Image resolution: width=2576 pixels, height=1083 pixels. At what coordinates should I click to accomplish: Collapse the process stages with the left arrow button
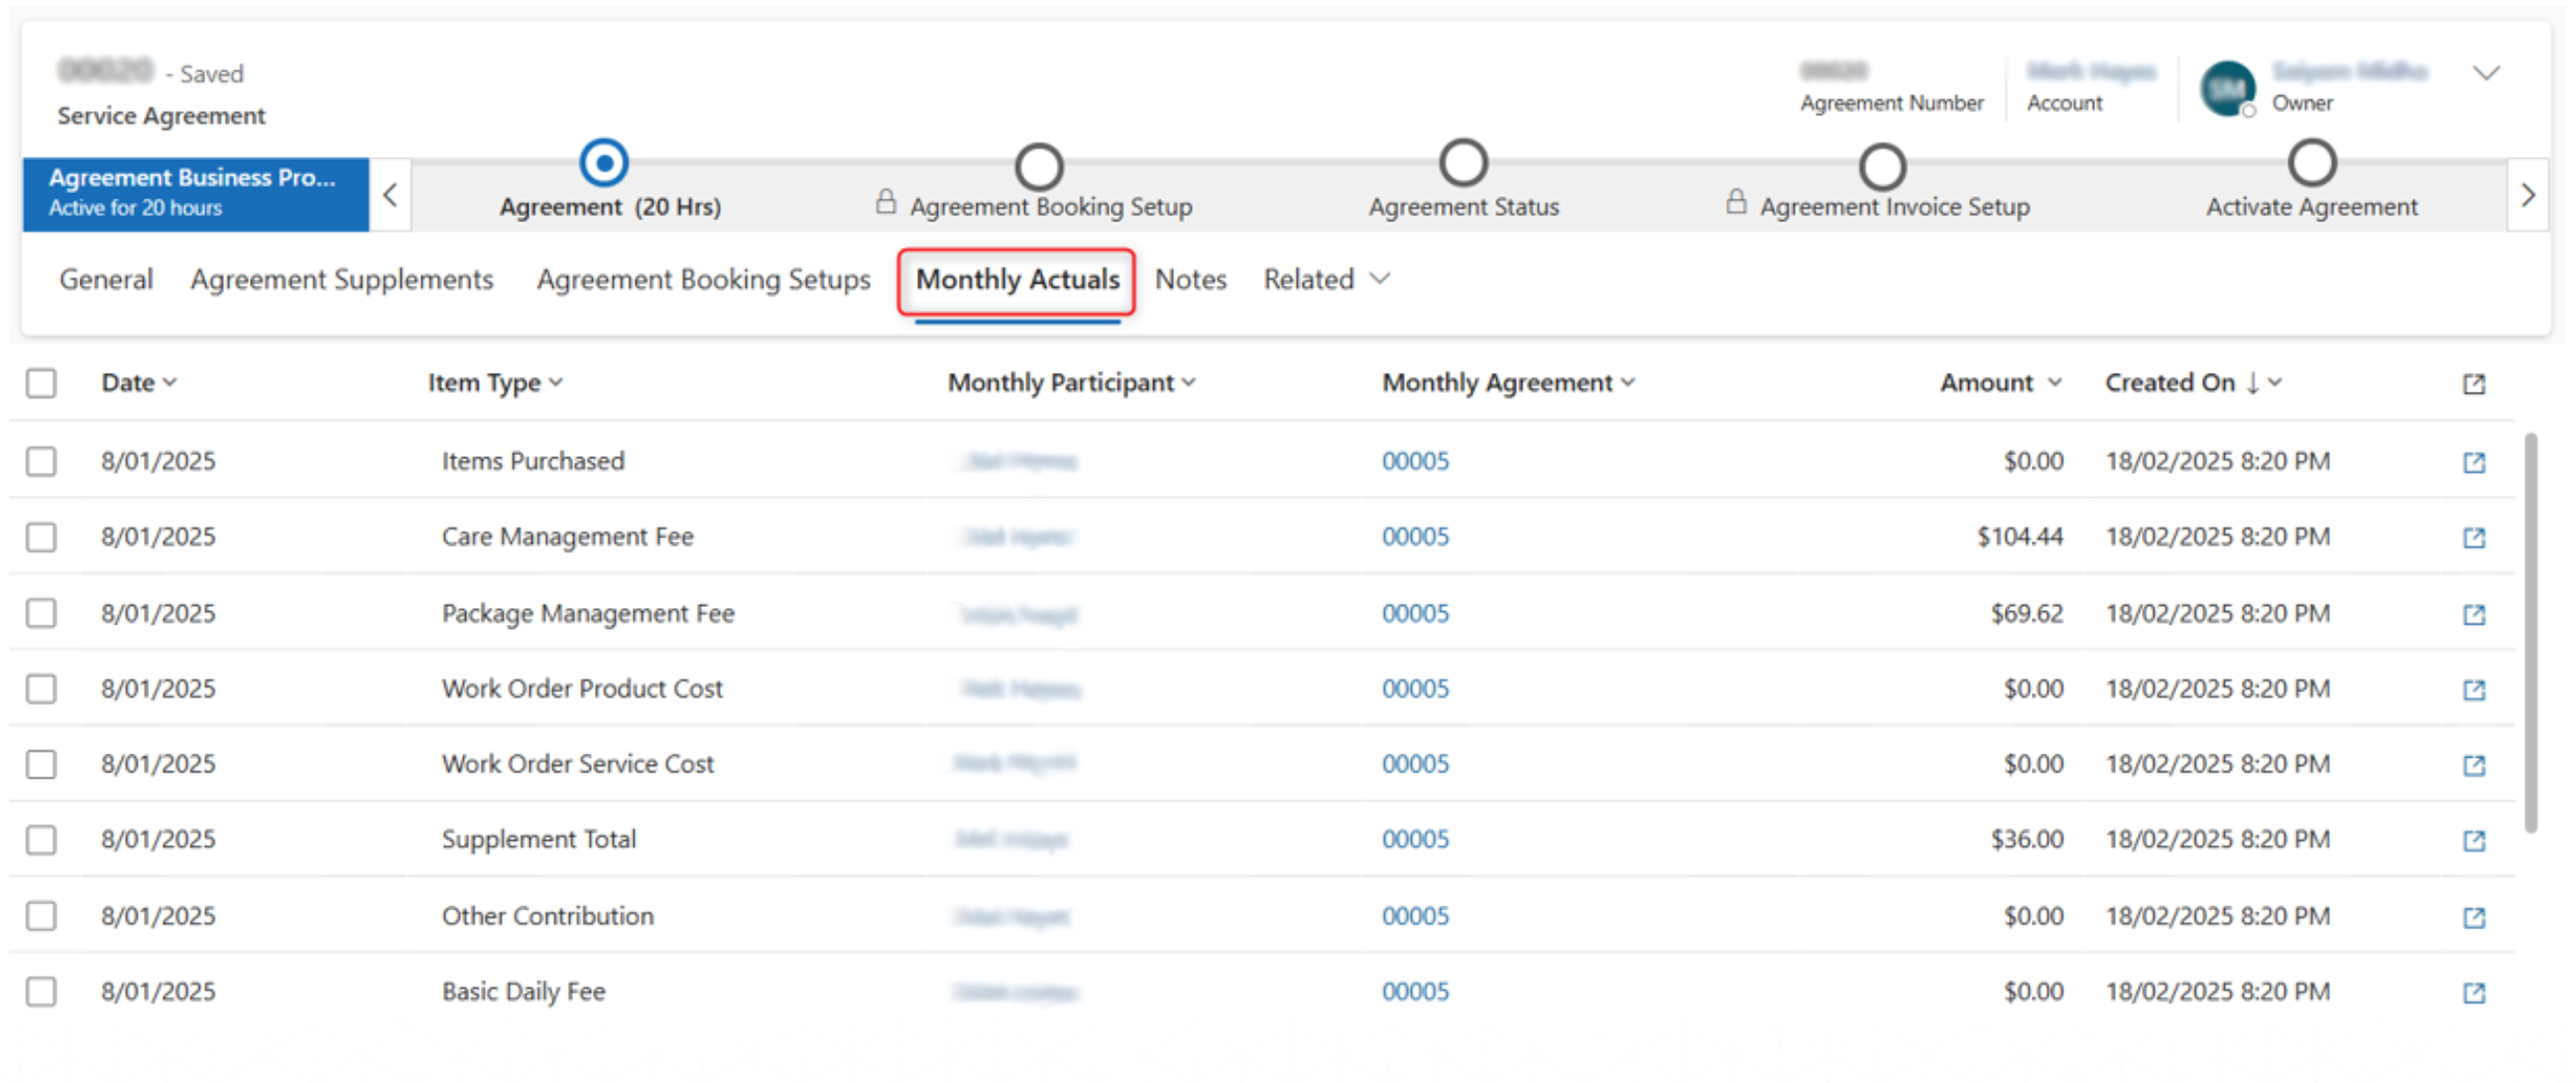[x=391, y=195]
